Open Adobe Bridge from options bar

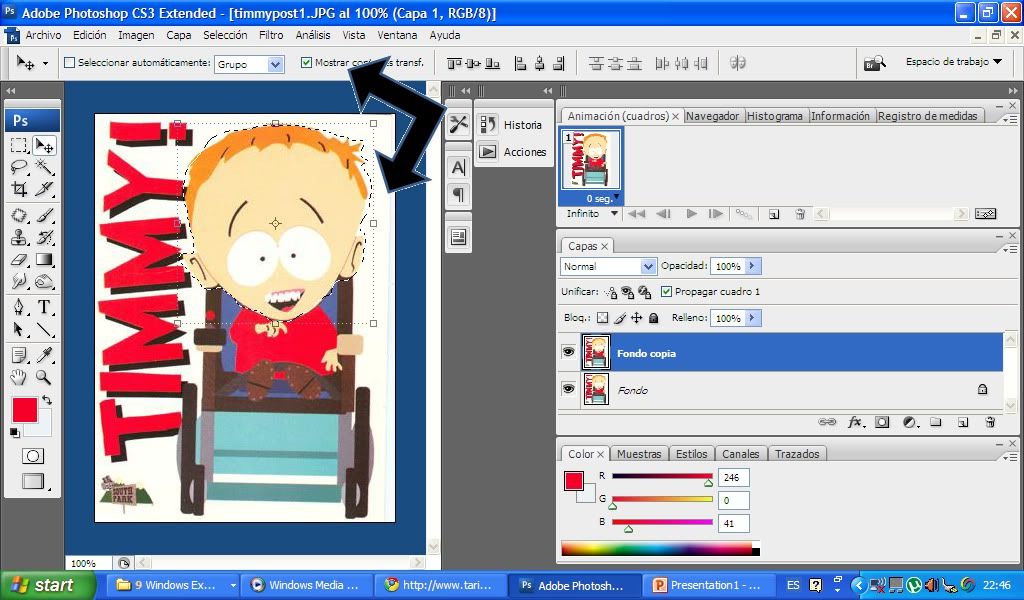click(874, 63)
